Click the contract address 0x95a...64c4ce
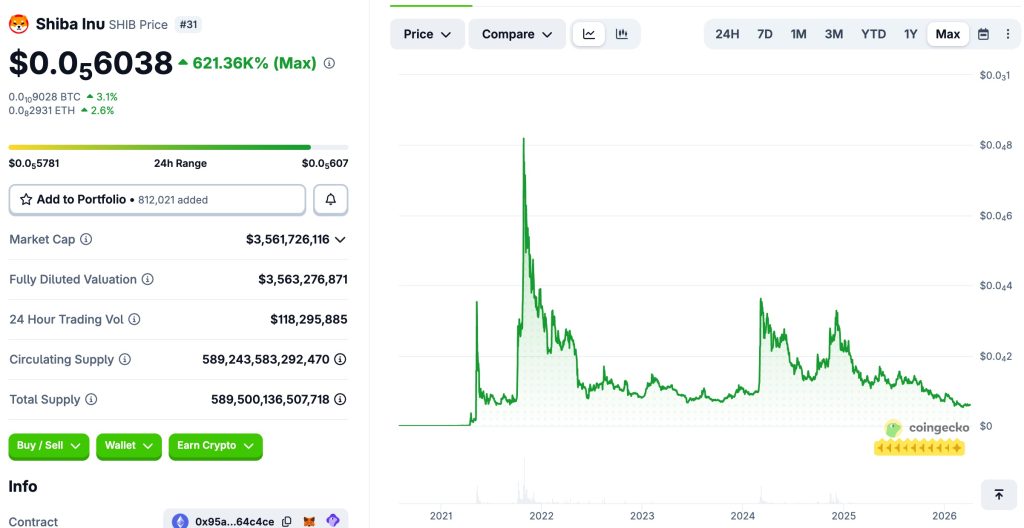The image size is (1024, 528). (x=235, y=521)
